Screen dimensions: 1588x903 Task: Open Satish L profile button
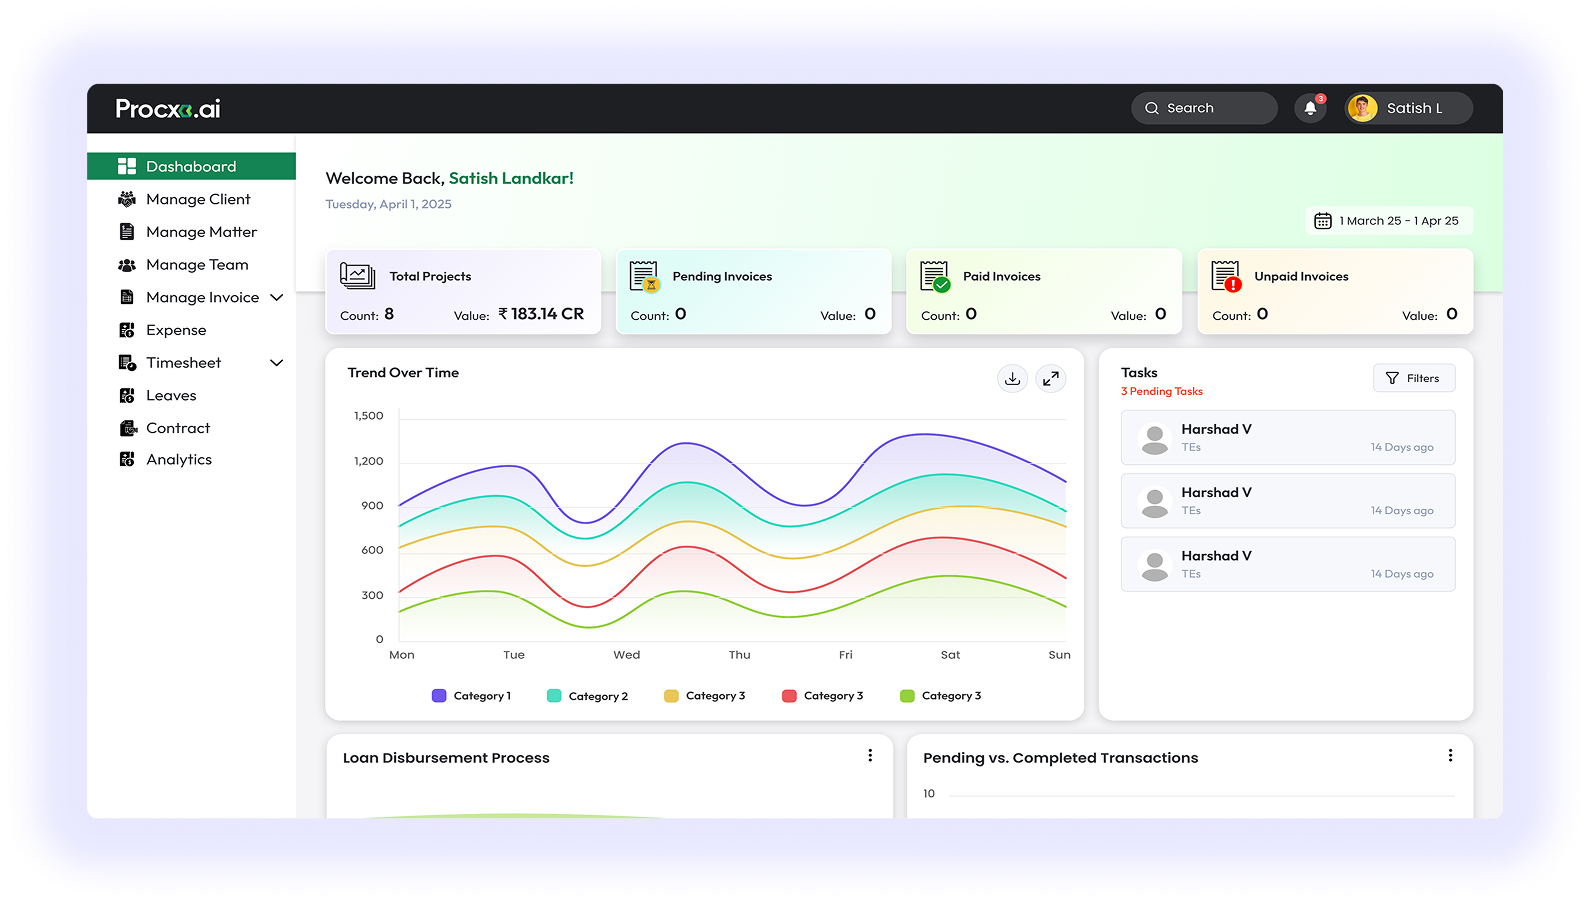tap(1408, 108)
